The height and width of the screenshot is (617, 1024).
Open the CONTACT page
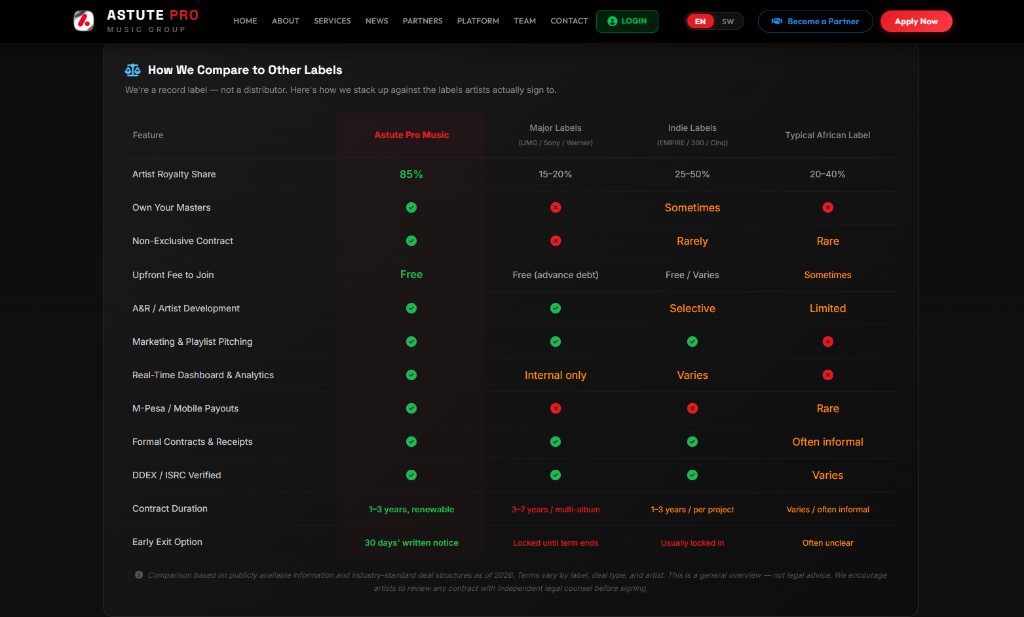(x=569, y=21)
